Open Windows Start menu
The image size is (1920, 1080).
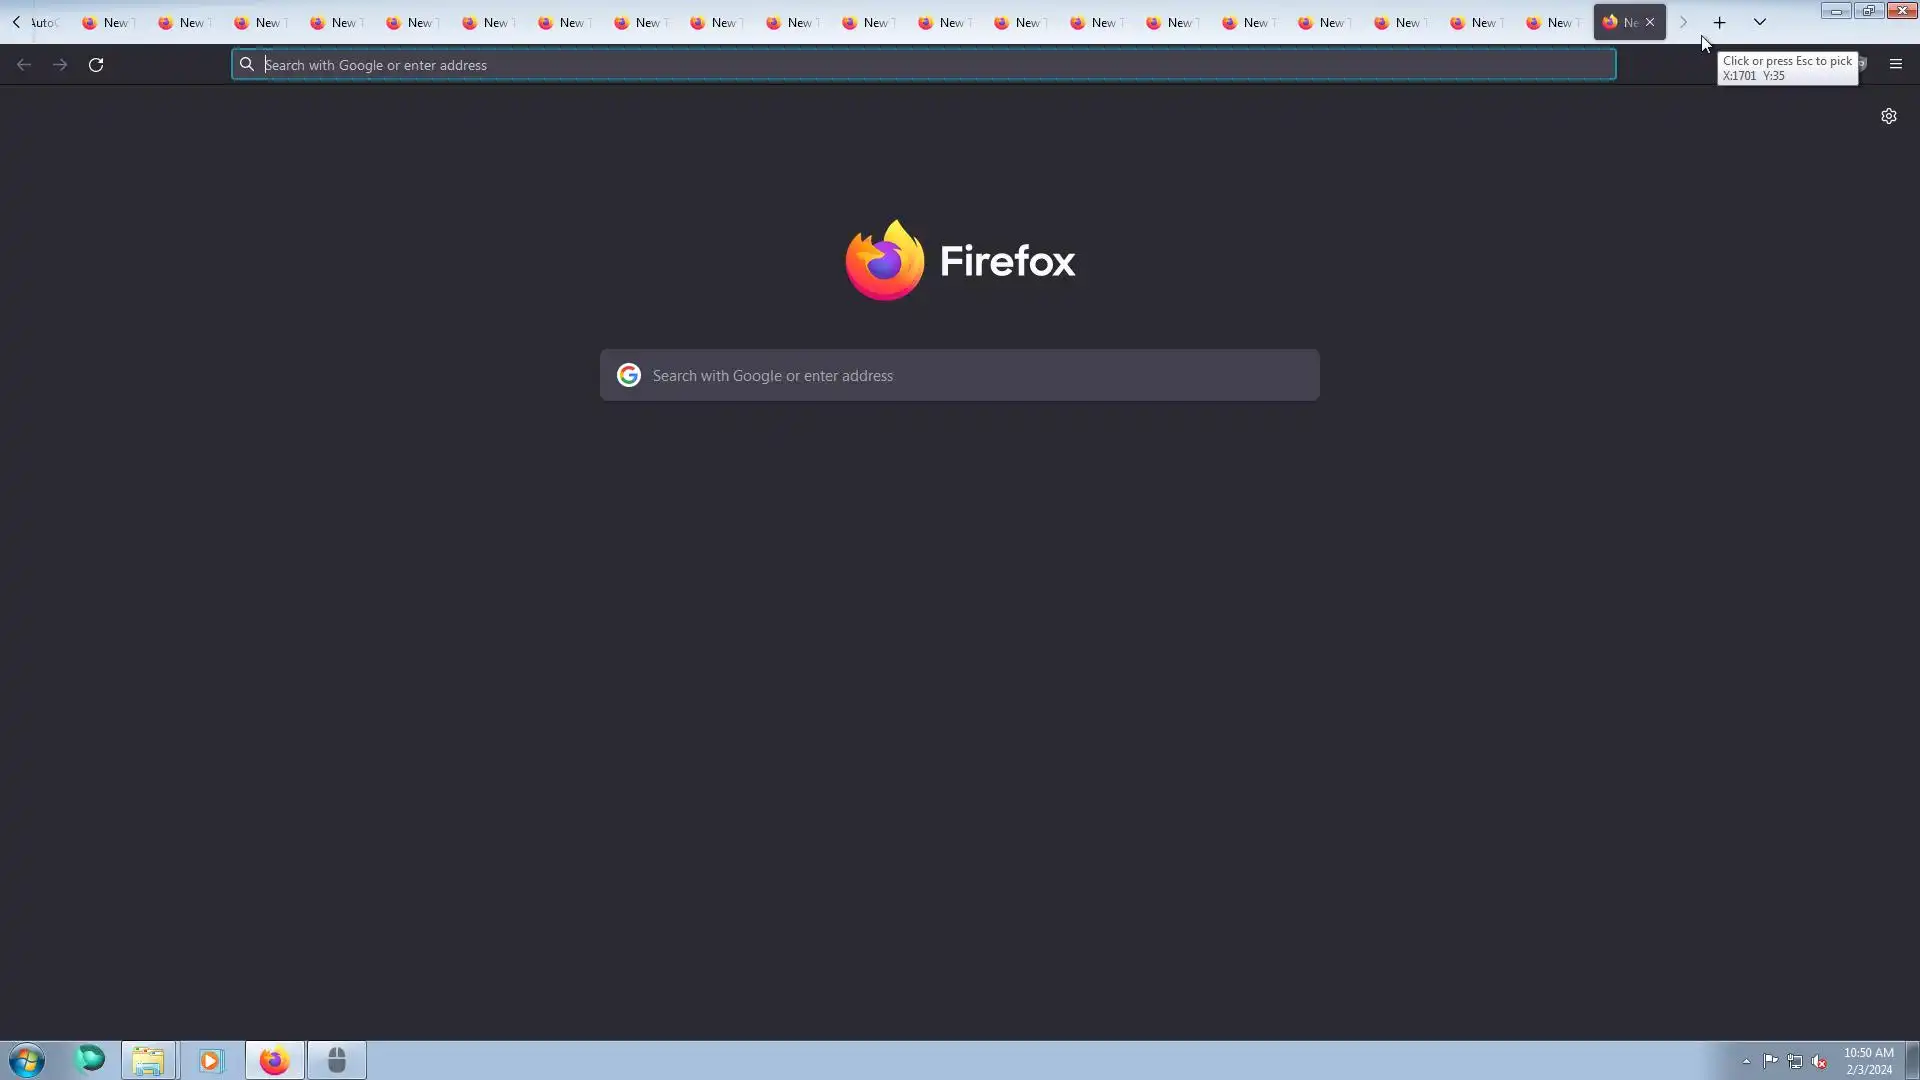pyautogui.click(x=27, y=1060)
